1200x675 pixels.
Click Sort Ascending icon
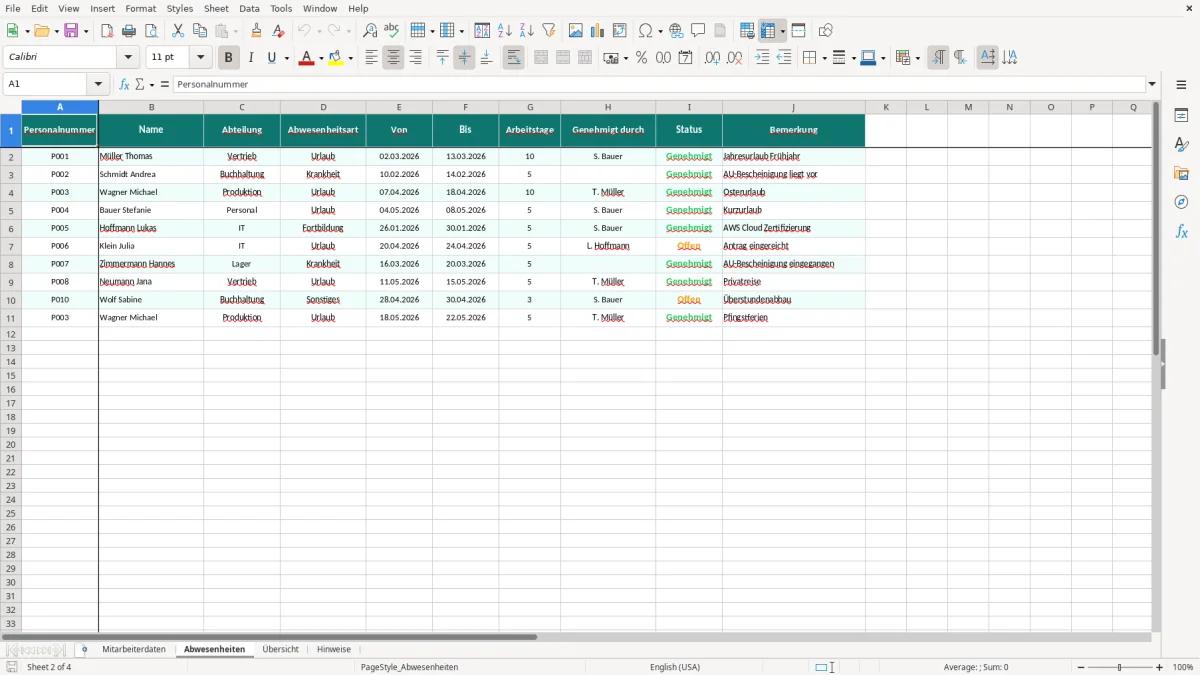pos(505,31)
